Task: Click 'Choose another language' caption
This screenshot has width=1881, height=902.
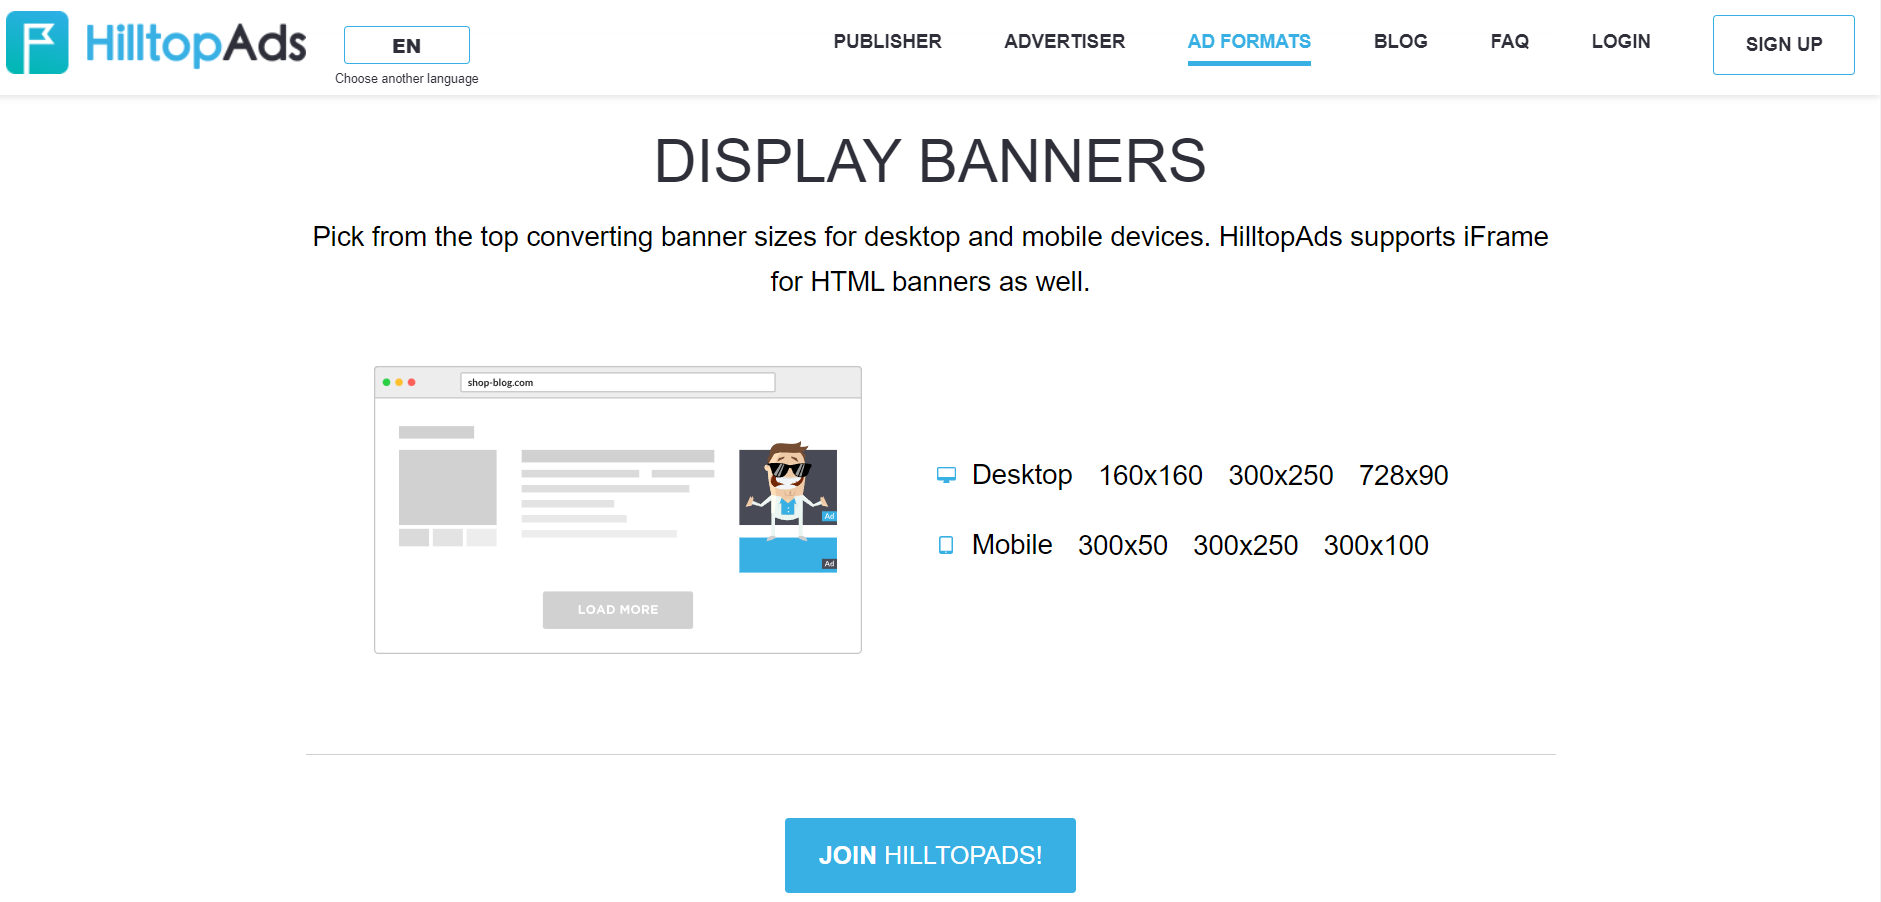Action: [407, 79]
